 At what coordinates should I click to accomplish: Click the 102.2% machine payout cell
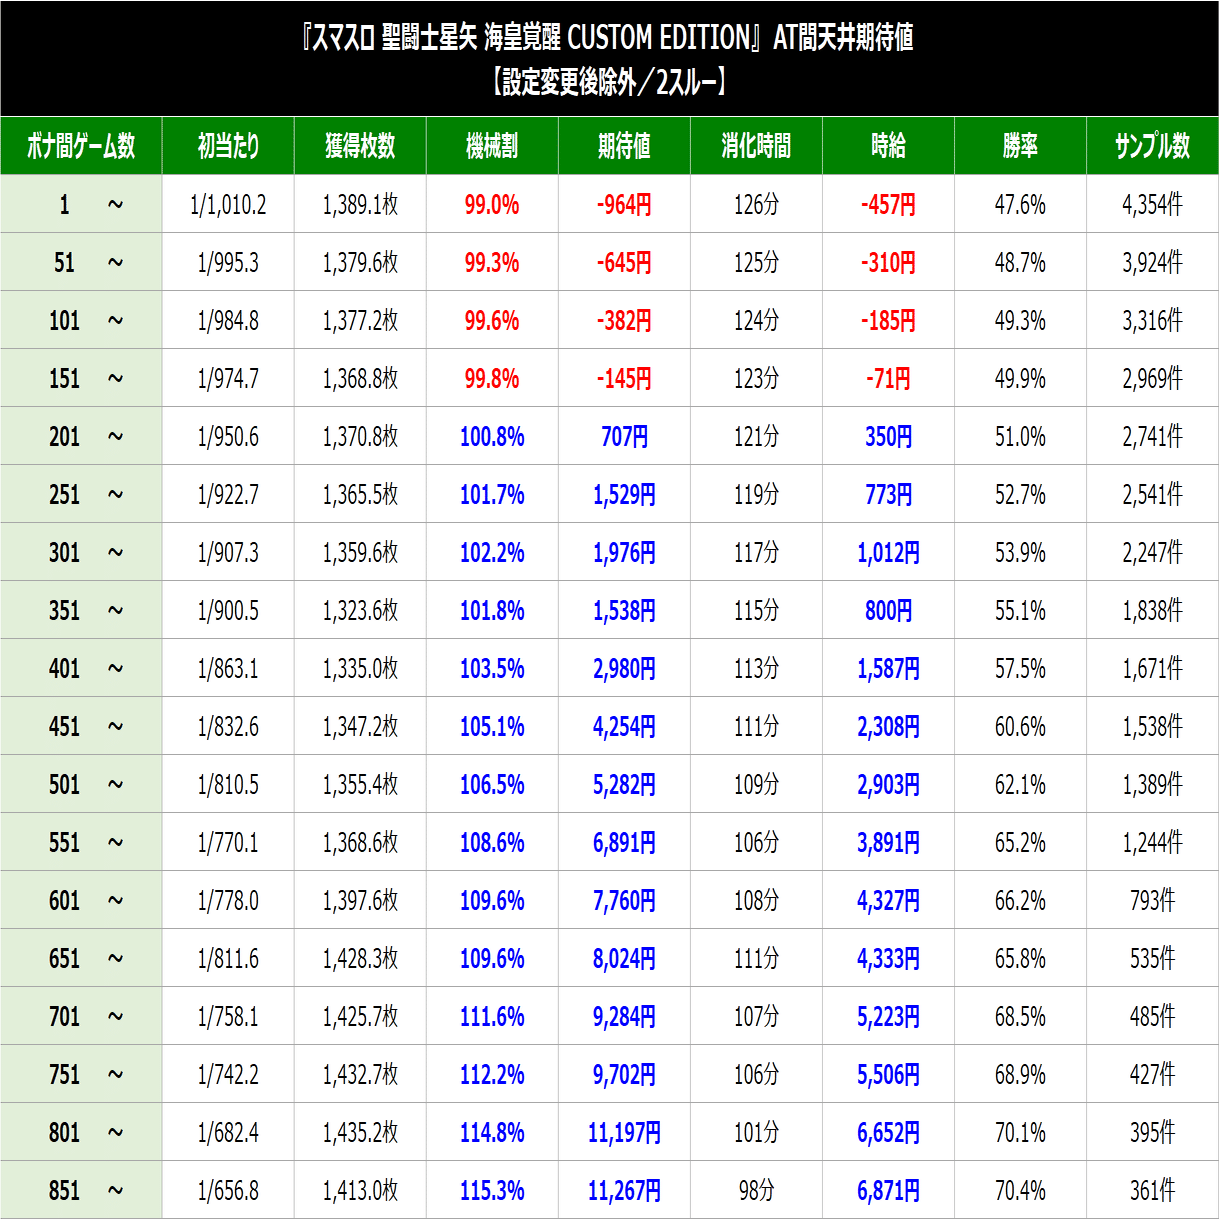(492, 553)
